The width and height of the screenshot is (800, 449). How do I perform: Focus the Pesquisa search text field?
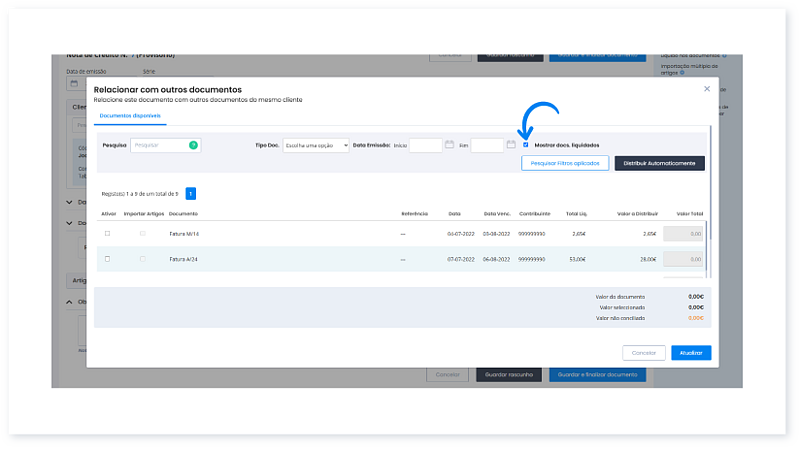tap(159, 145)
